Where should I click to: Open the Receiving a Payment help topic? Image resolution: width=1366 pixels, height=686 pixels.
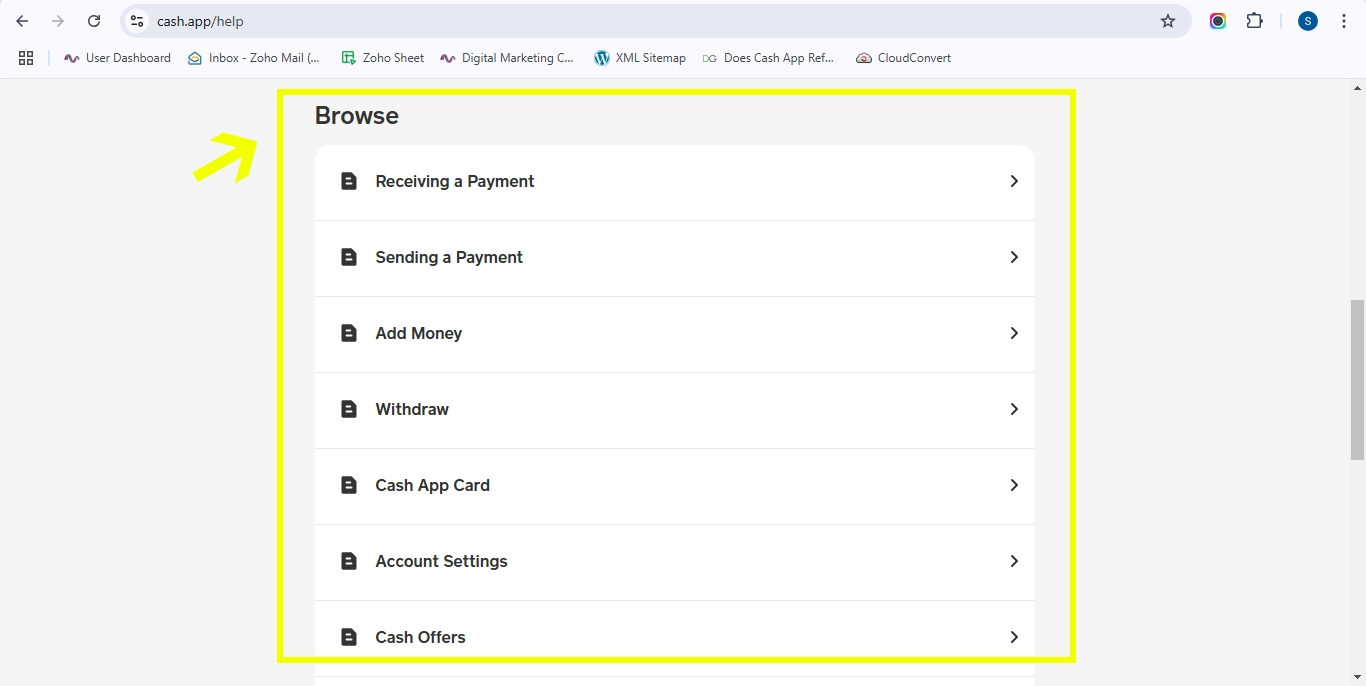point(674,183)
